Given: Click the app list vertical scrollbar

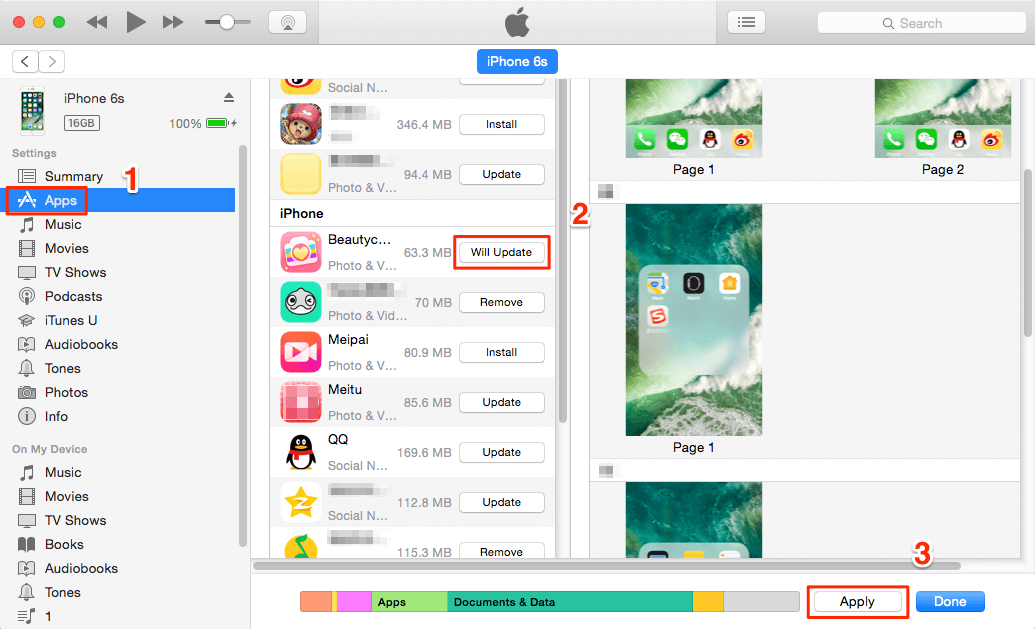Looking at the screenshot, I should 563,251.
